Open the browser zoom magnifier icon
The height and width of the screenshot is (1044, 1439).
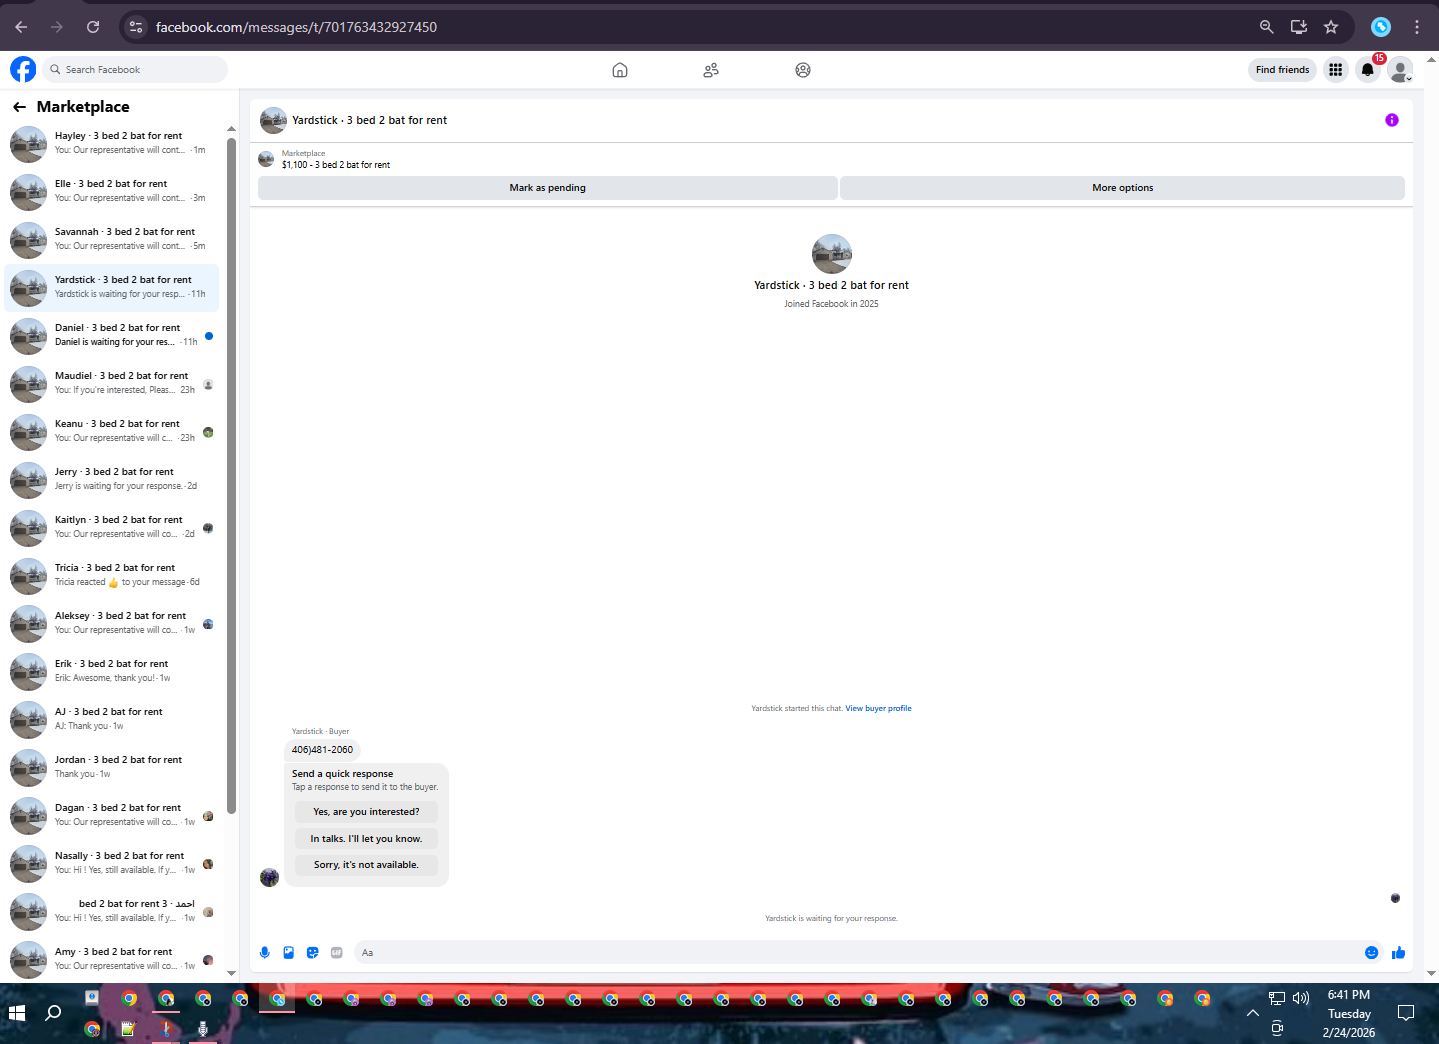click(1267, 27)
